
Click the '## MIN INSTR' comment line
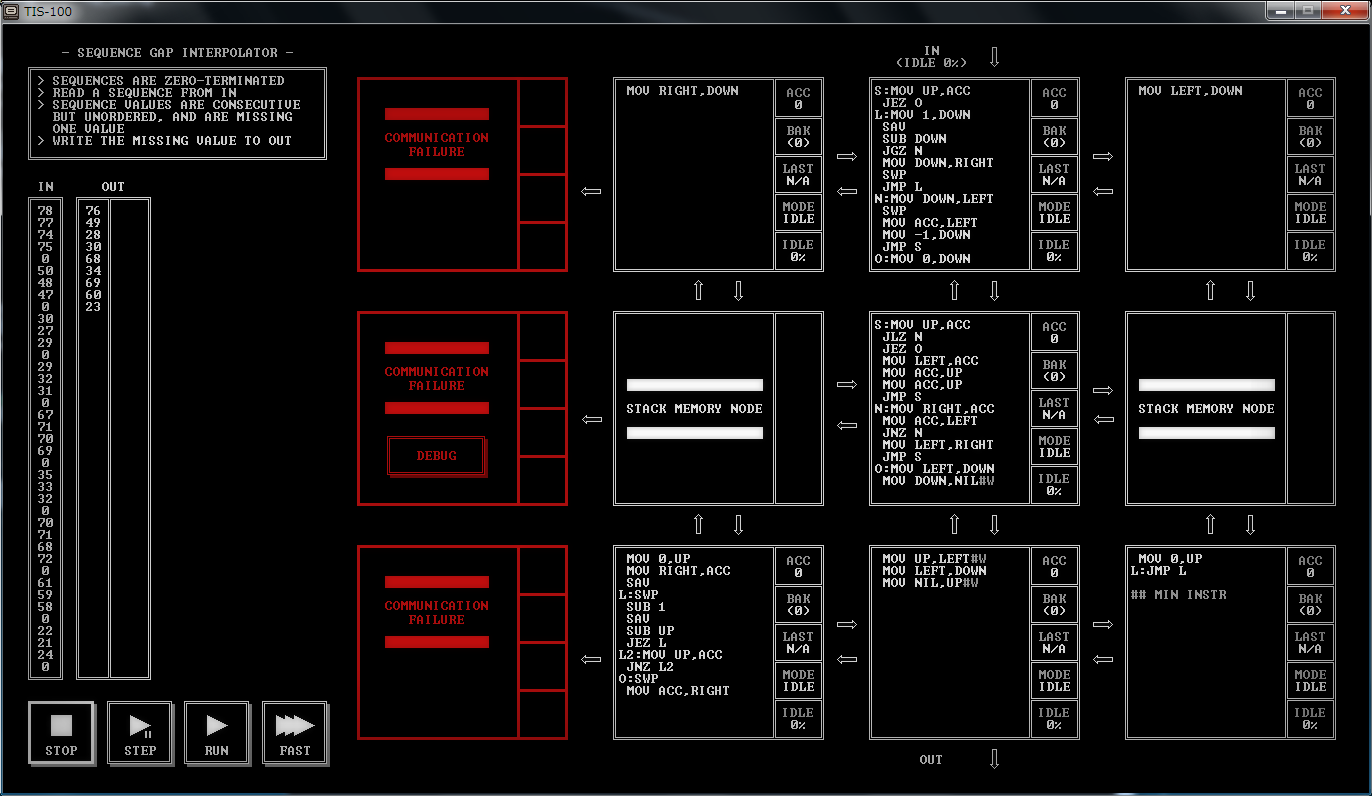coord(1178,595)
